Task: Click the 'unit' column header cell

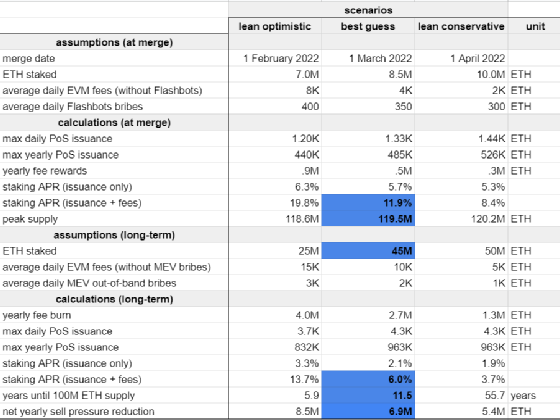Action: [x=535, y=26]
